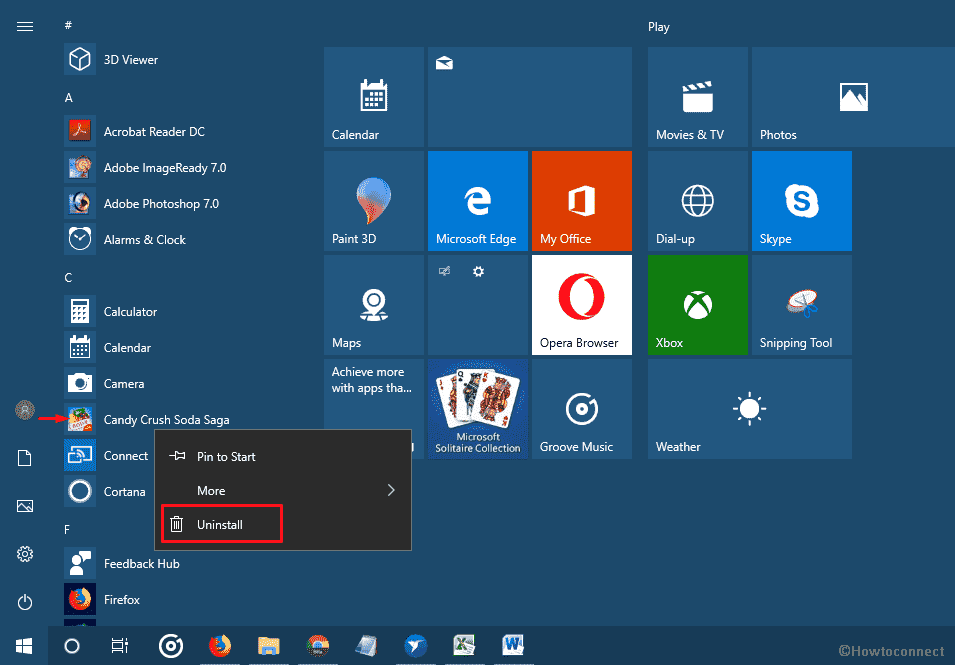Expand the Start menu hamburger button
Viewport: 955px width, 665px height.
point(25,27)
